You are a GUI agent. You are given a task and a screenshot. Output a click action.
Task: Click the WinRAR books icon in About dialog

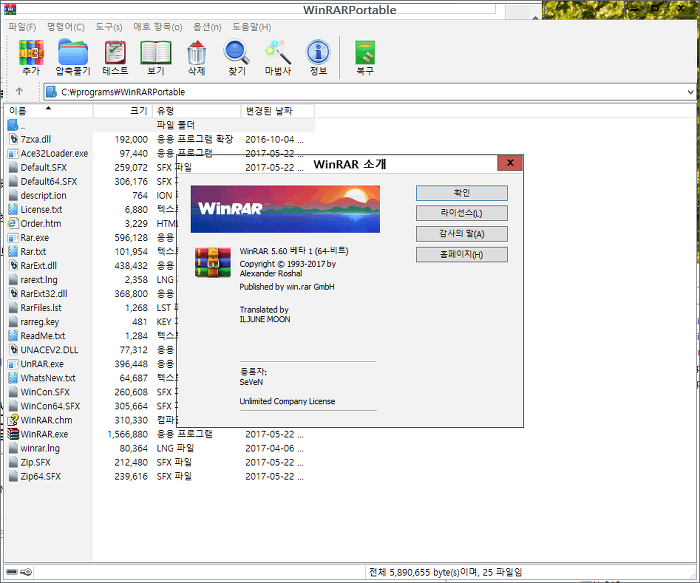pos(213,262)
